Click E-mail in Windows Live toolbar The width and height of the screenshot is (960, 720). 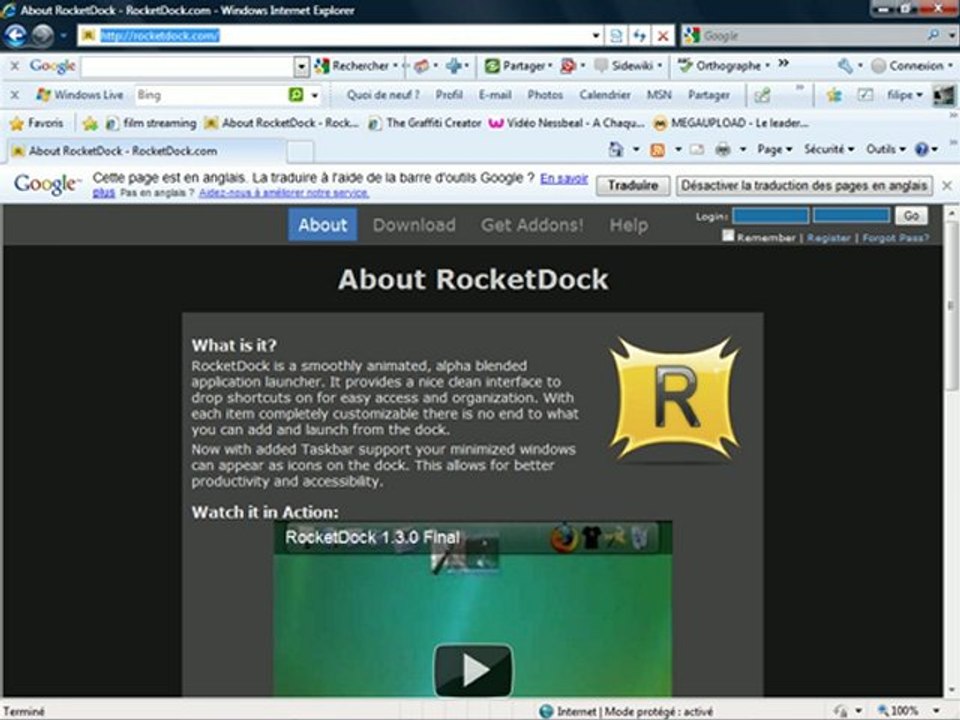coord(495,95)
